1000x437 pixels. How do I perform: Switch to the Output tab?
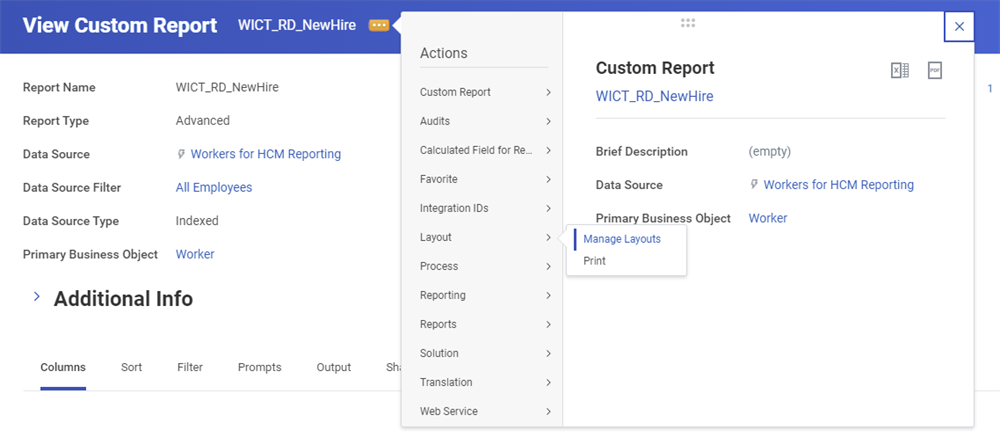[334, 367]
